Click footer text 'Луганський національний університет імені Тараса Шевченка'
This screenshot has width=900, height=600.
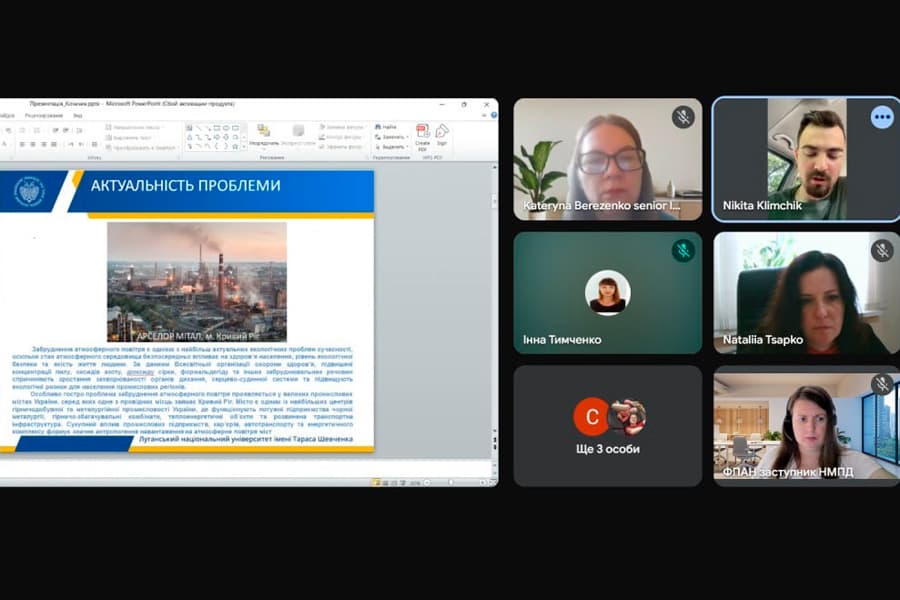(246, 439)
